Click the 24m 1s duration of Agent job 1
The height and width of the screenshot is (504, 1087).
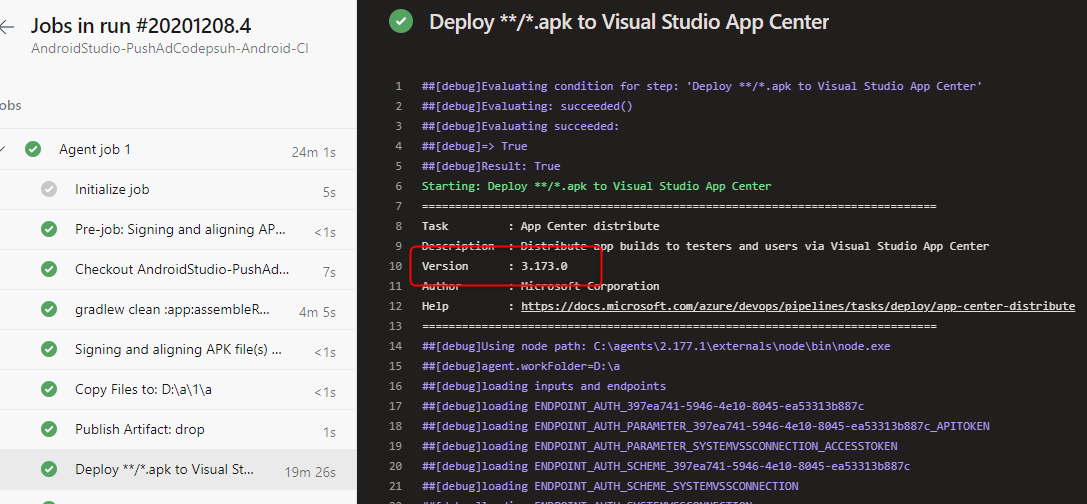[313, 153]
